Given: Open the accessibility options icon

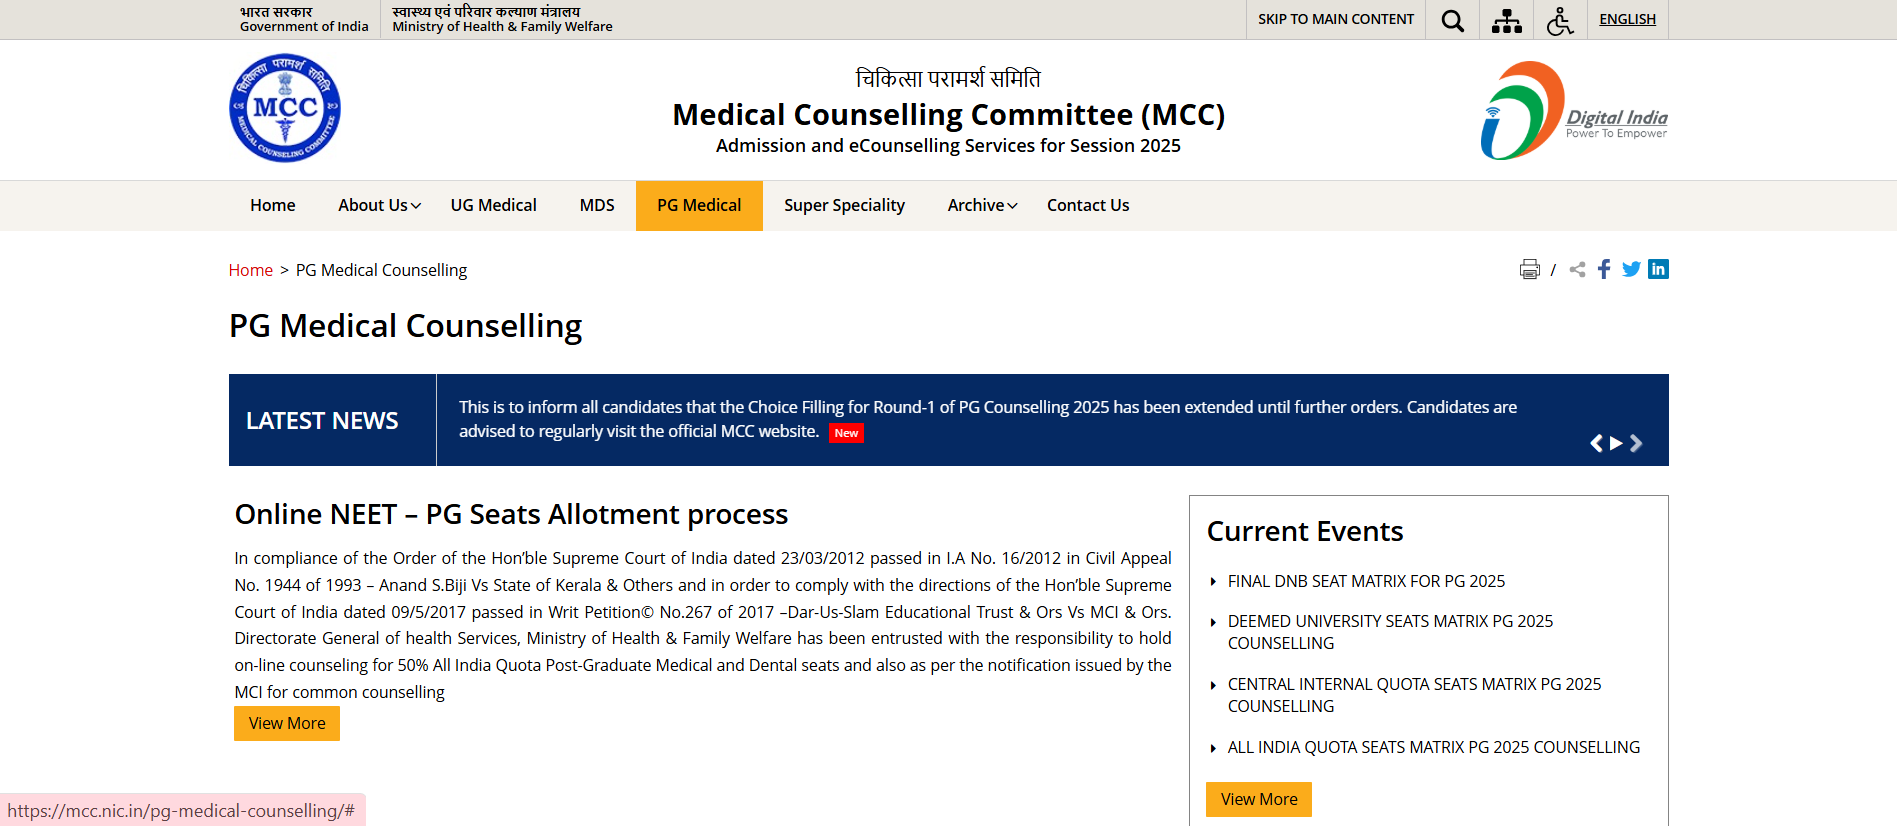Looking at the screenshot, I should pos(1560,19).
